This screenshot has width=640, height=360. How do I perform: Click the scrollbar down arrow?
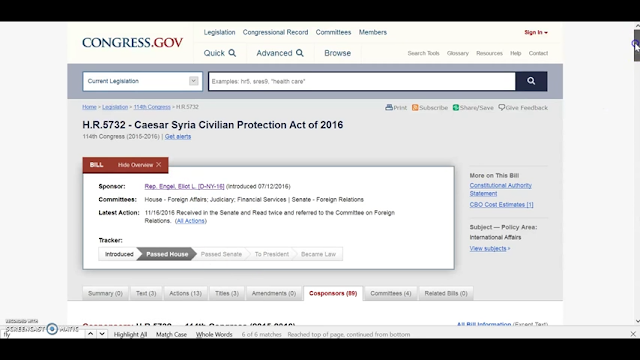637,321
